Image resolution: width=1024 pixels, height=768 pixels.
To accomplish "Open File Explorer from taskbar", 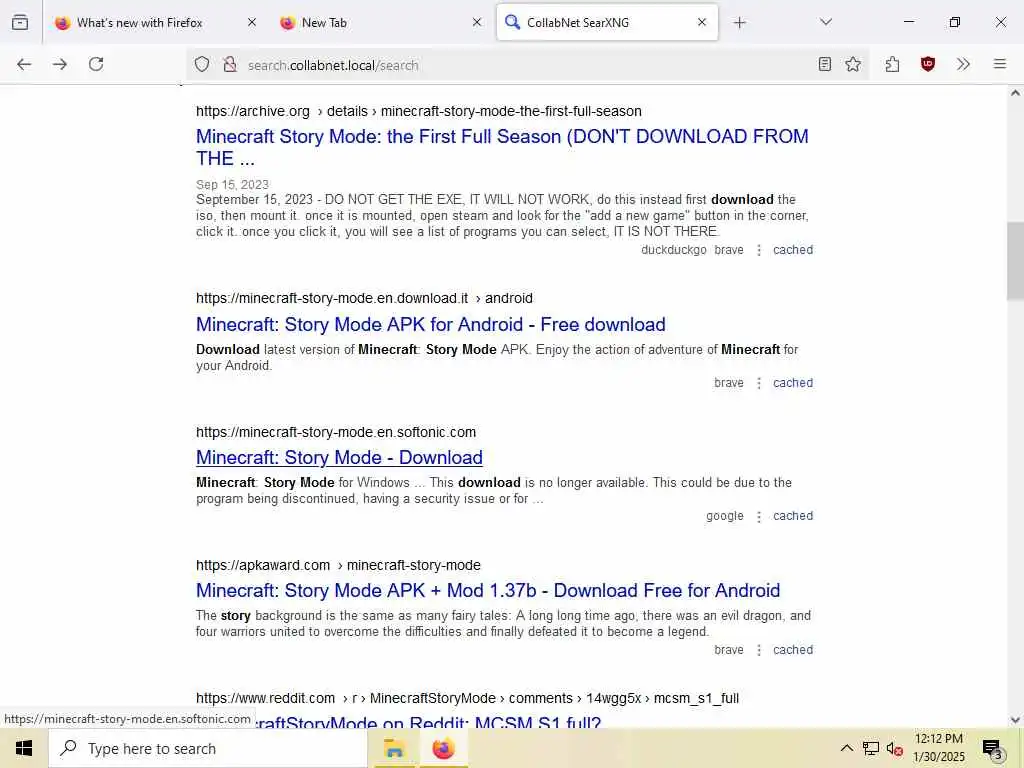I will tap(394, 748).
